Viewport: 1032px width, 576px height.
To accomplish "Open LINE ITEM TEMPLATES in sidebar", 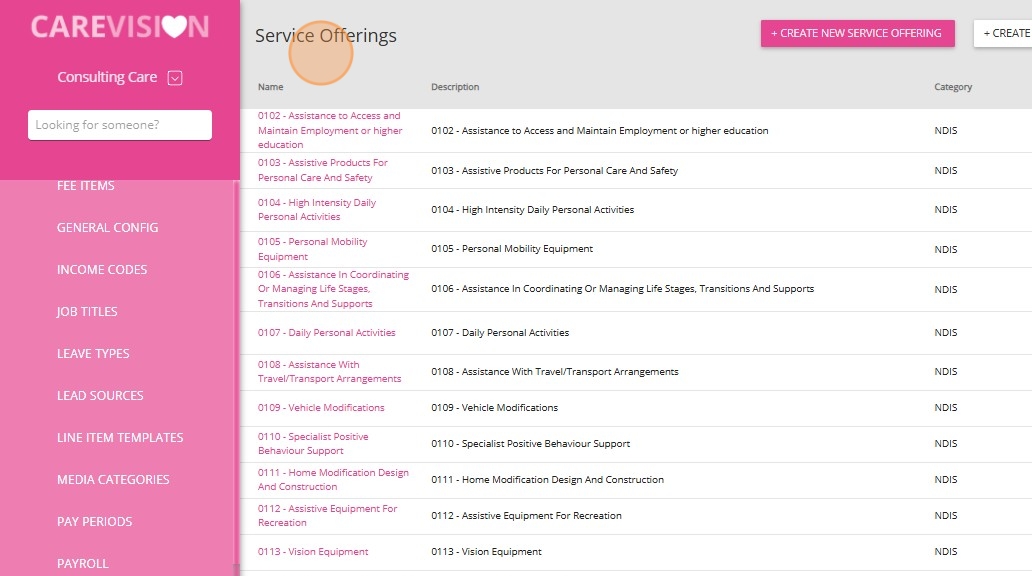I will click(x=120, y=438).
